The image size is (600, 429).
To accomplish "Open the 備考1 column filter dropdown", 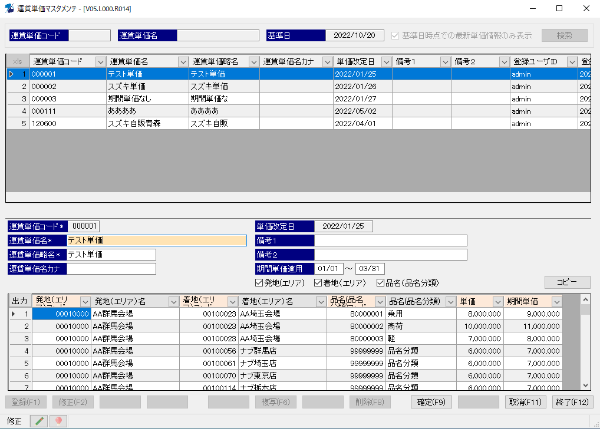I will click(445, 62).
